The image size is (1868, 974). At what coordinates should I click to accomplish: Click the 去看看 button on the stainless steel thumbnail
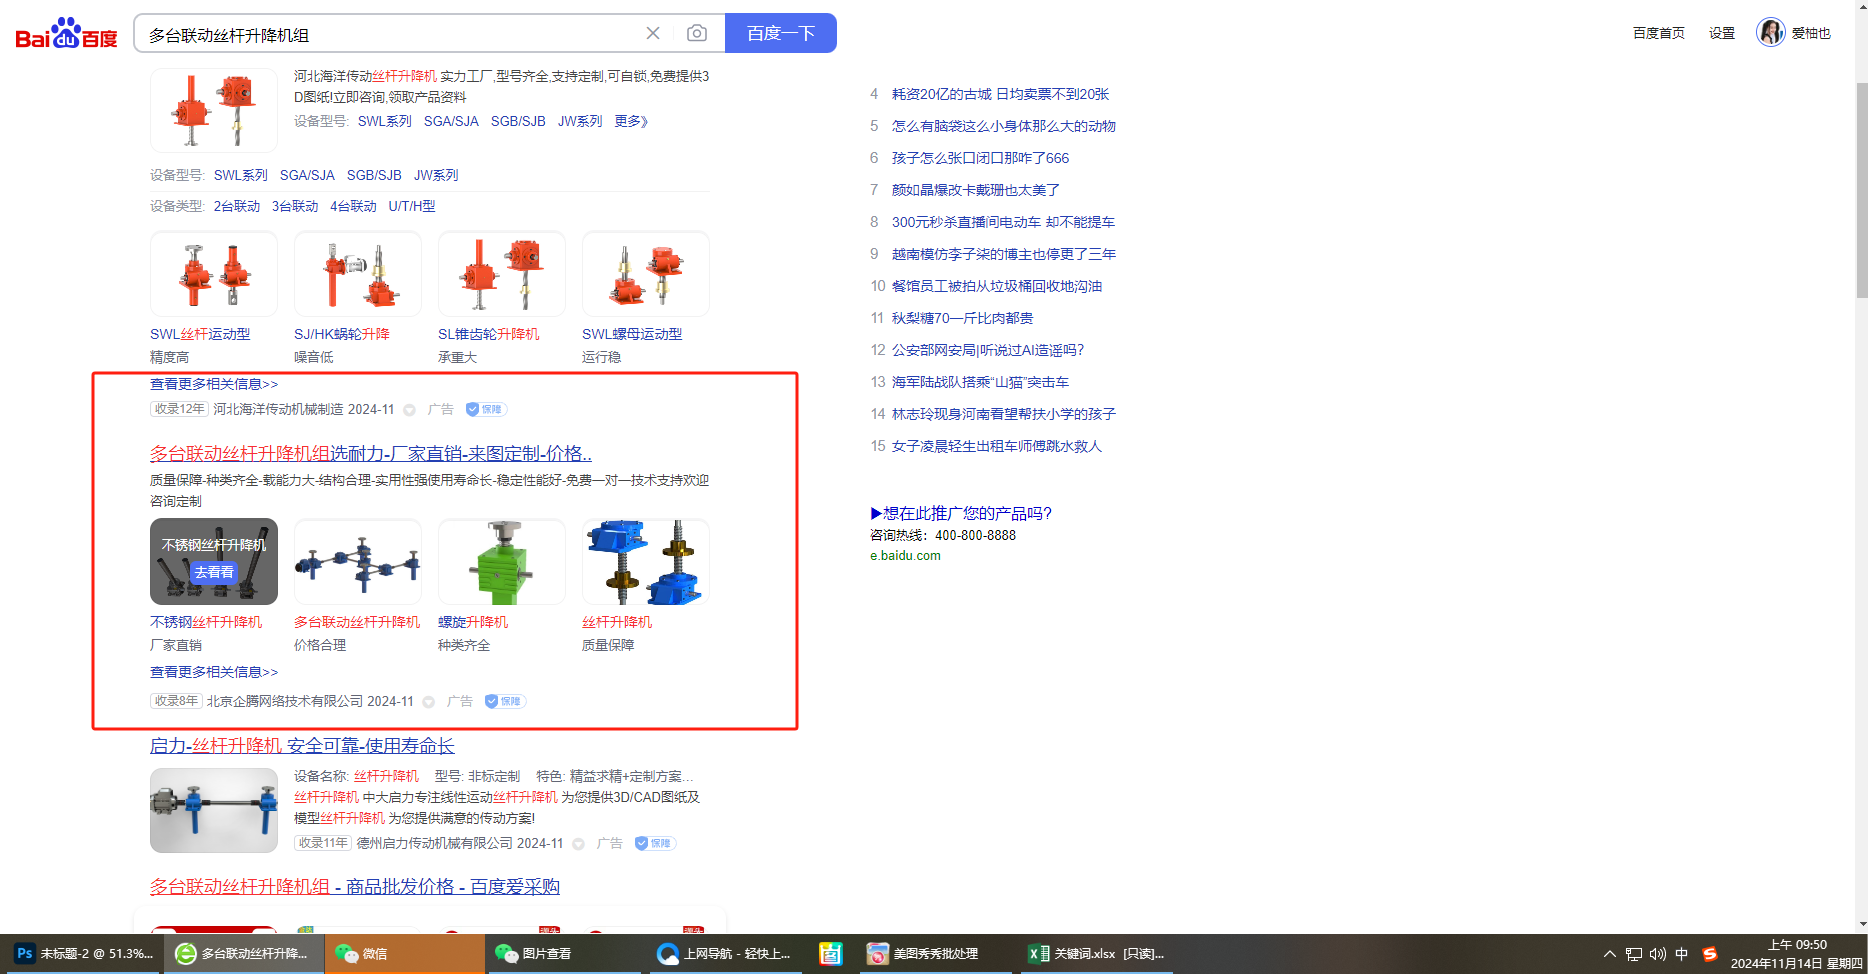click(214, 572)
